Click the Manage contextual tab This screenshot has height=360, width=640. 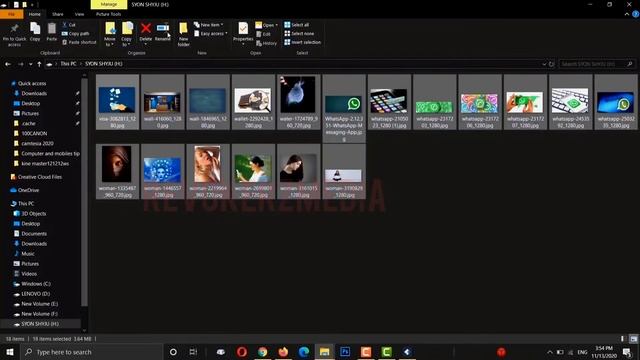pyautogui.click(x=109, y=4)
